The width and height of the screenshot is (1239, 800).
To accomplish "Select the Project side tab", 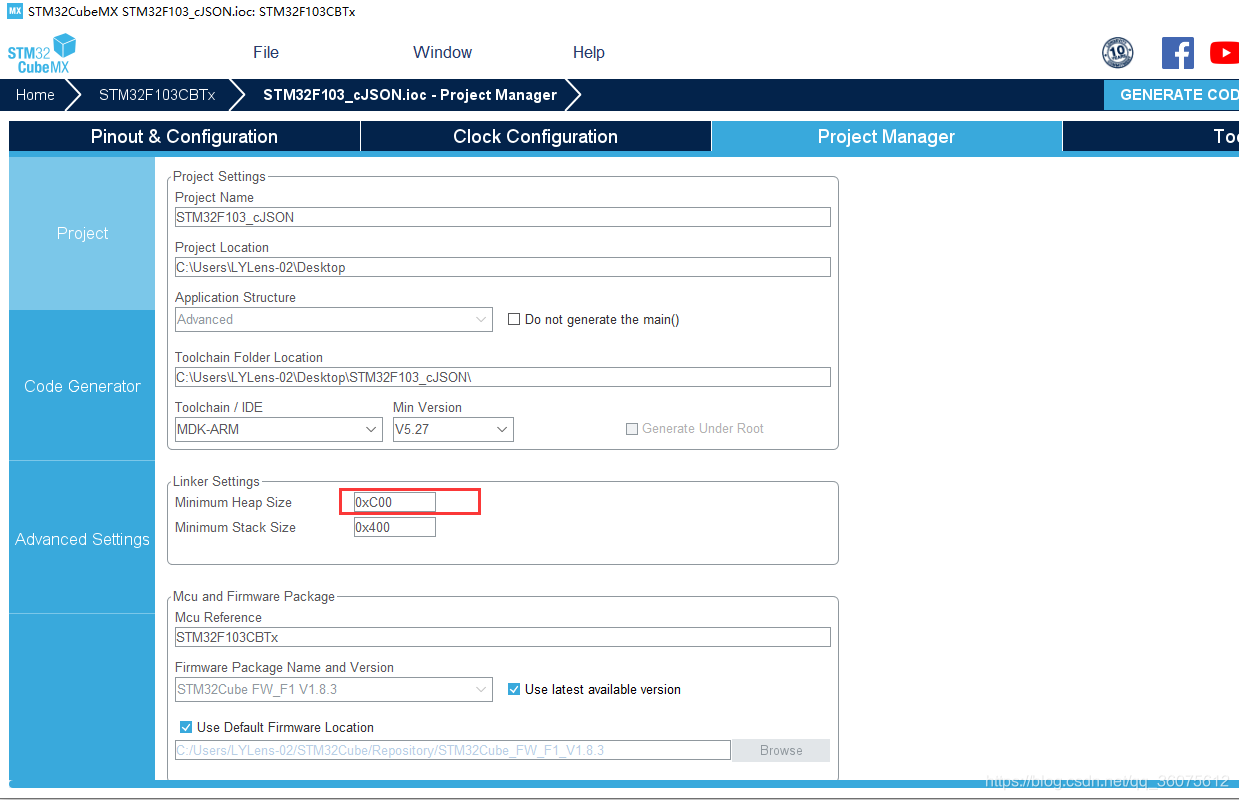I will [x=82, y=233].
